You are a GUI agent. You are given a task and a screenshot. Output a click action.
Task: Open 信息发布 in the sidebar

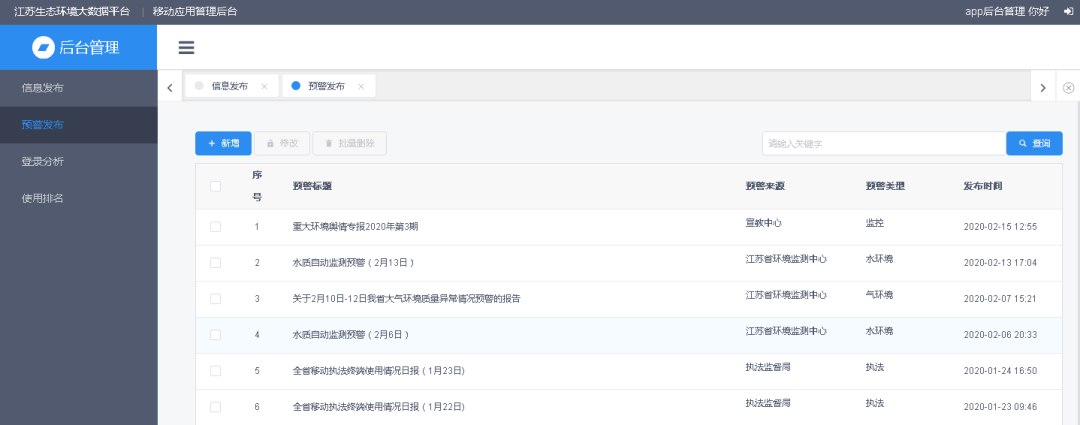pyautogui.click(x=43, y=88)
